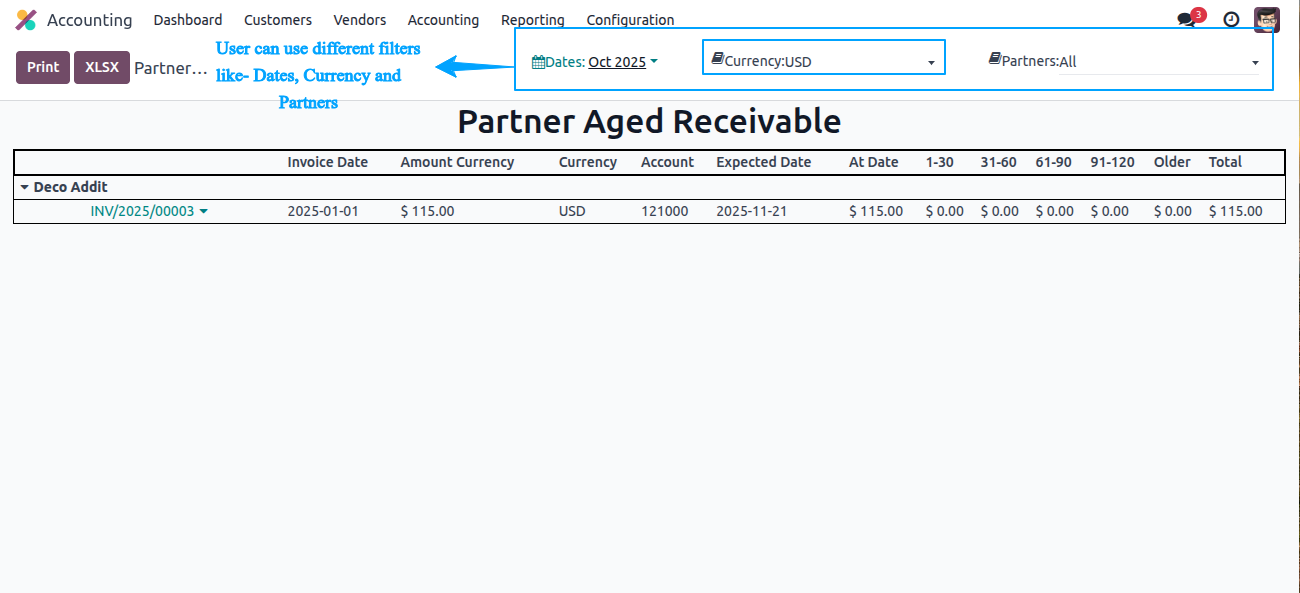Click the $ 115.00 Total cell
The image size is (1300, 593).
pyautogui.click(x=1236, y=212)
